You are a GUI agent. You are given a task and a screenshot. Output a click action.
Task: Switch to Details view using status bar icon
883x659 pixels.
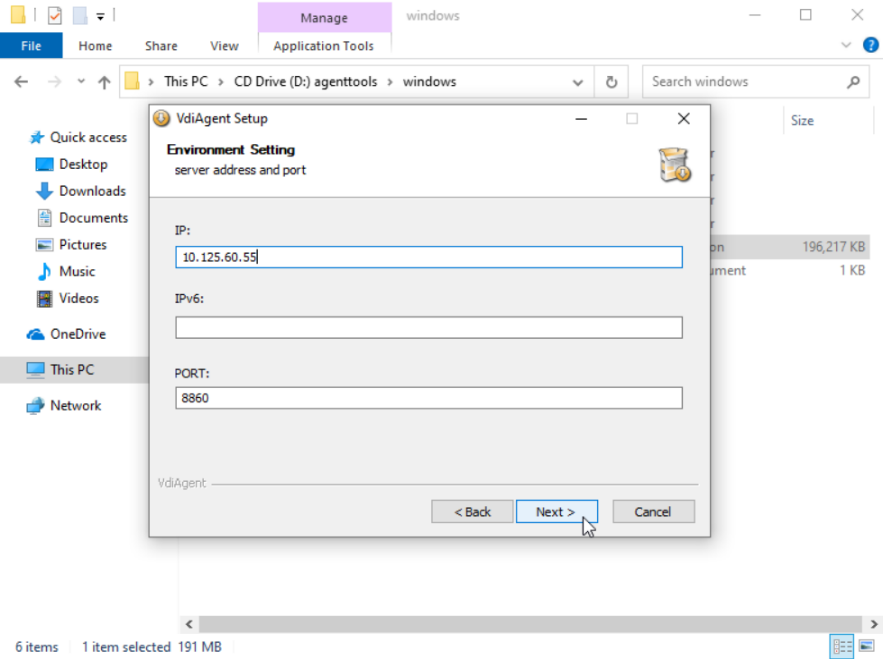click(842, 646)
